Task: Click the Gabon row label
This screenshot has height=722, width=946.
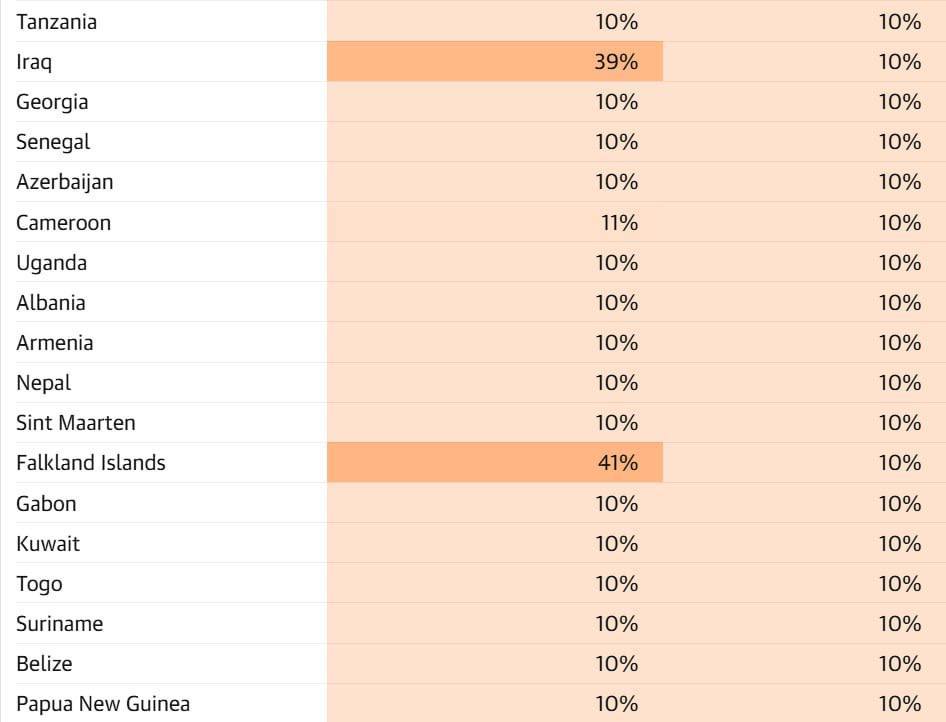Action: [x=46, y=504]
